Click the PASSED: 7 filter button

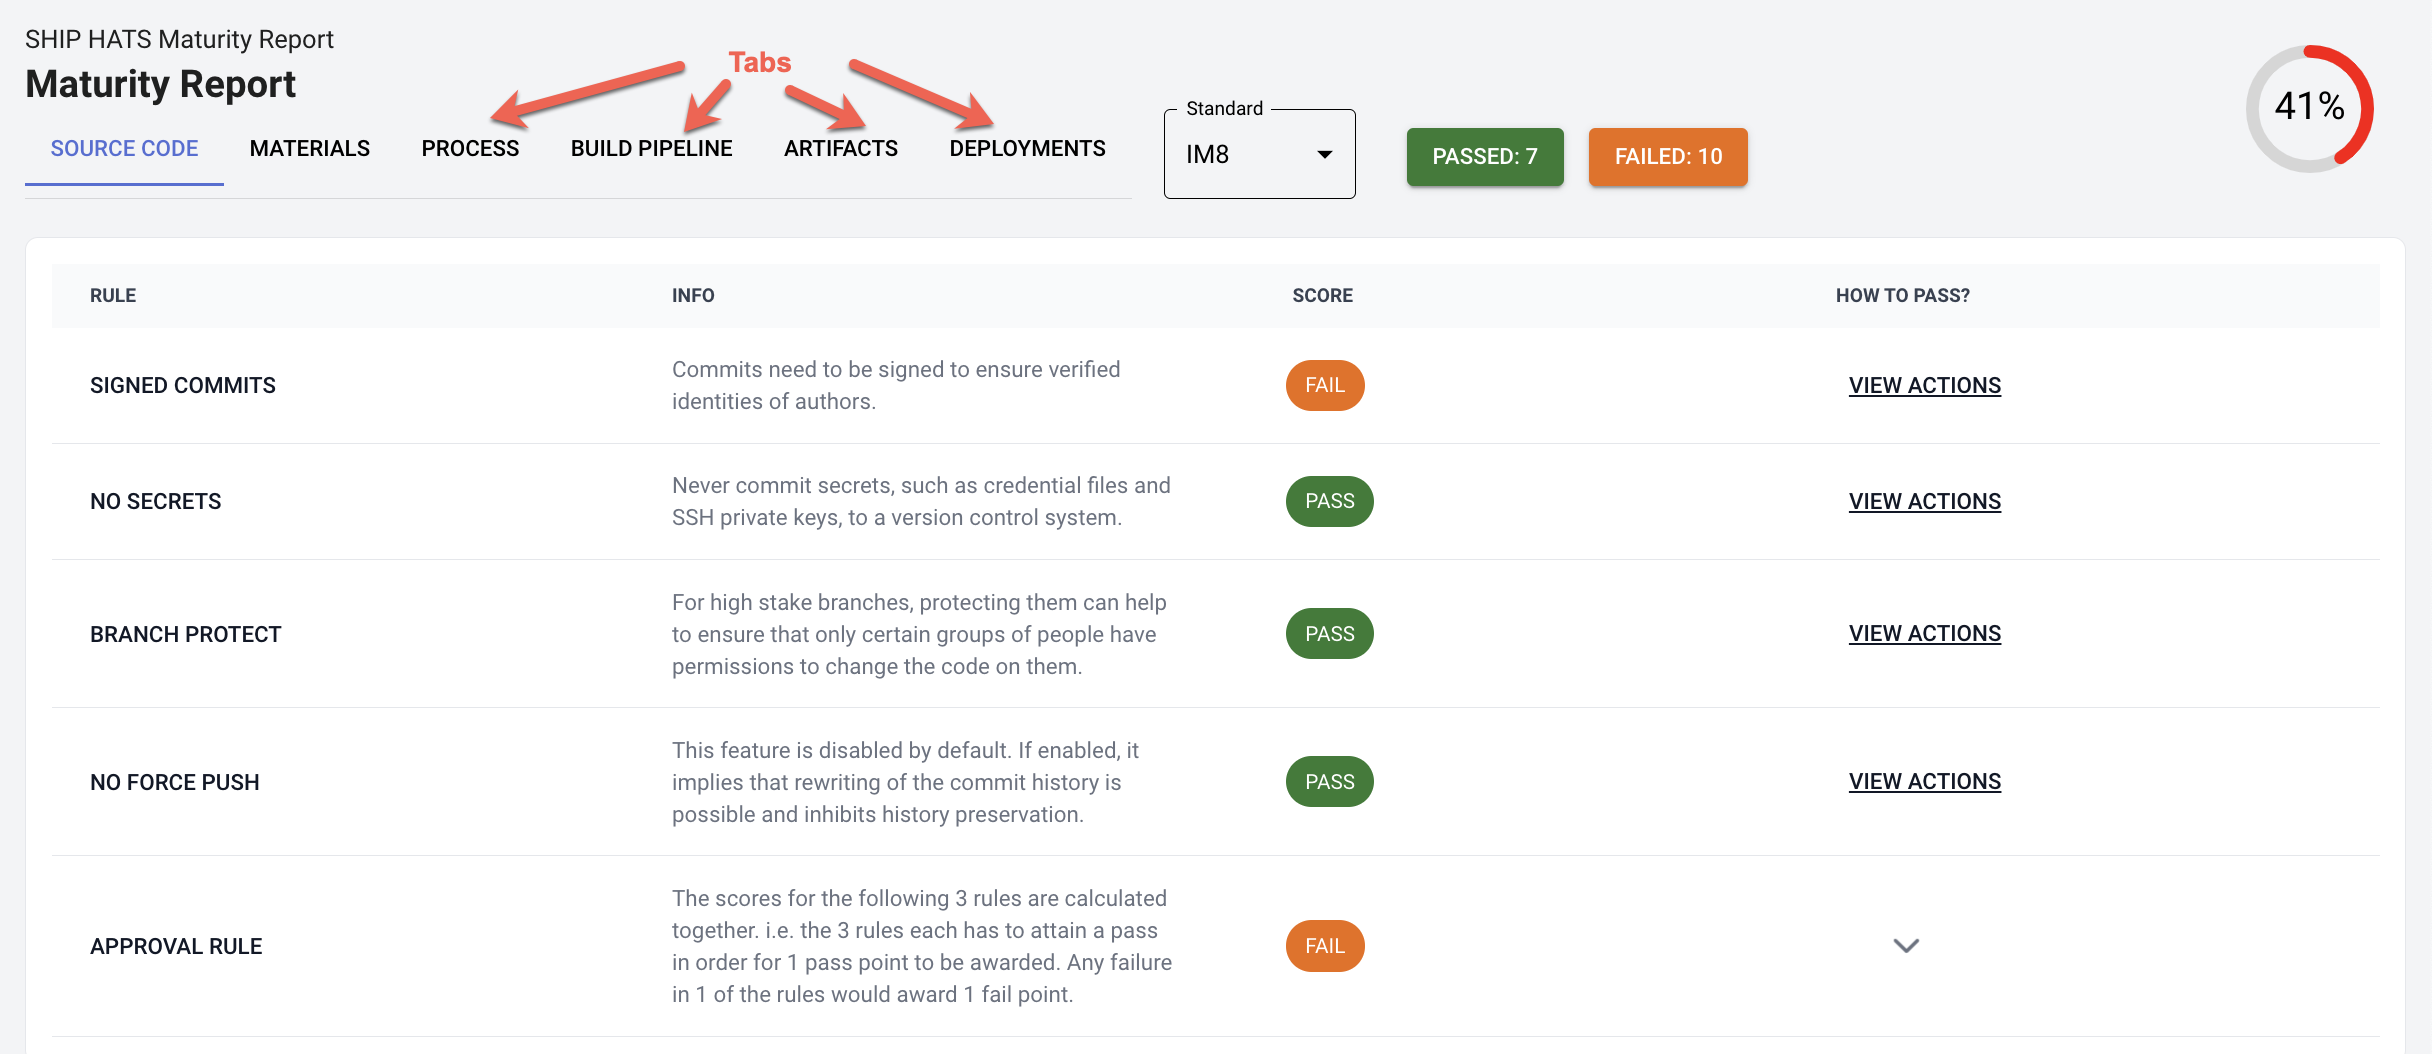pos(1485,157)
